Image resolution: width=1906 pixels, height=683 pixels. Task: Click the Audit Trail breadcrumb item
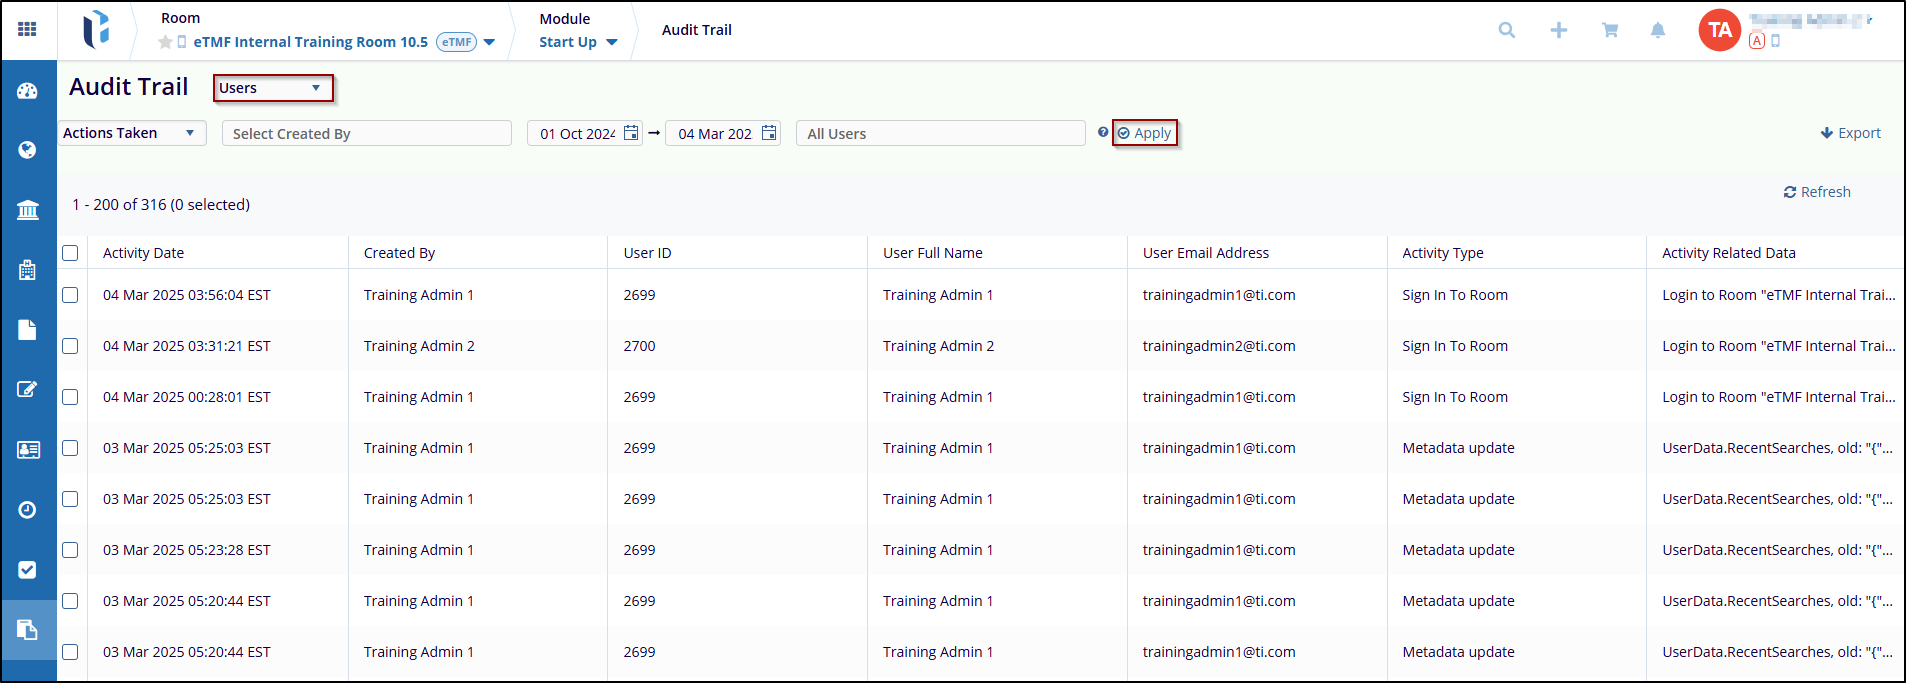click(x=696, y=30)
